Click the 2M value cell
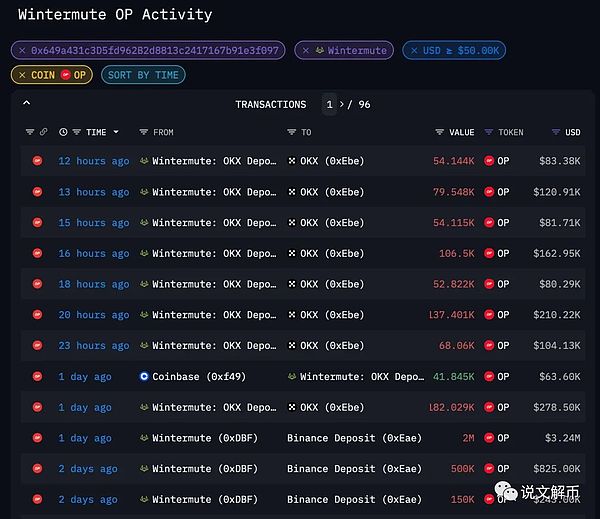600x519 pixels. (x=468, y=438)
